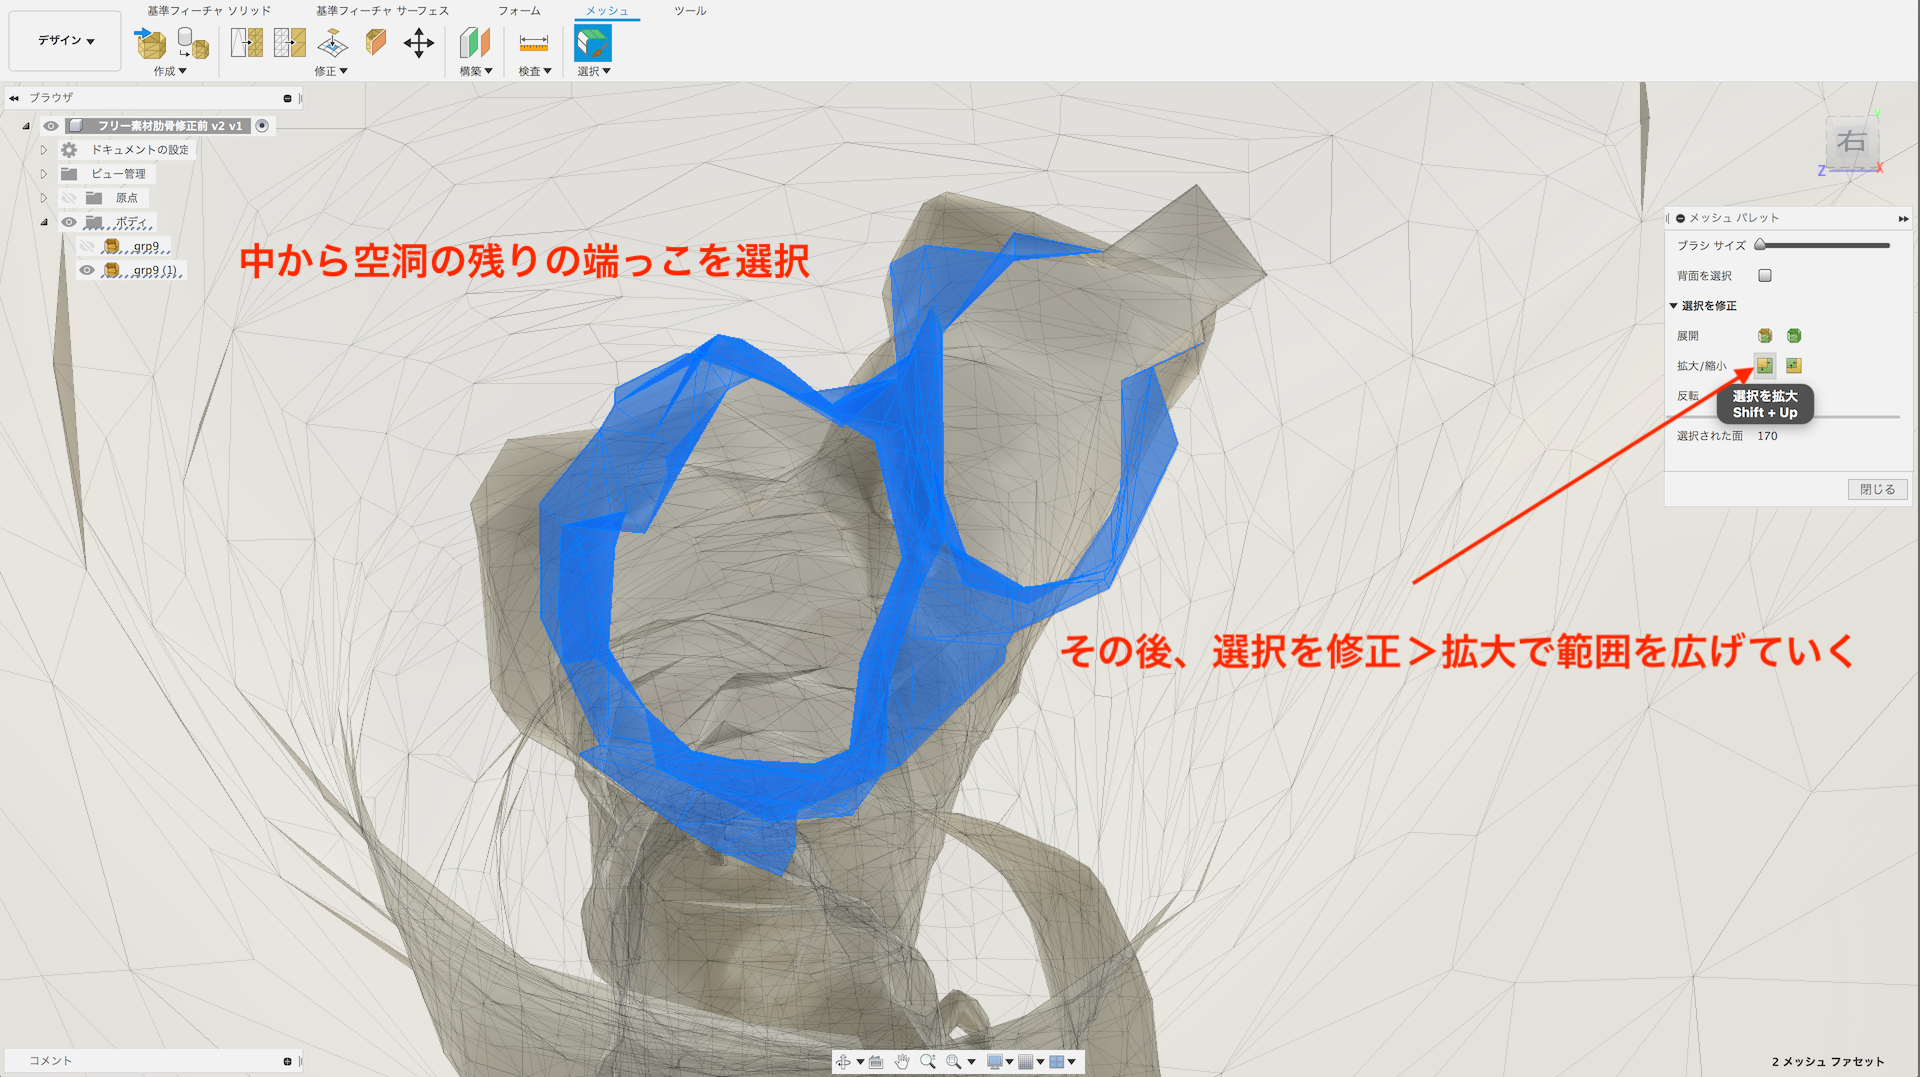1920x1077 pixels.
Task: Click the ブラシ サイズ slider handle
Action: pyautogui.click(x=1760, y=245)
